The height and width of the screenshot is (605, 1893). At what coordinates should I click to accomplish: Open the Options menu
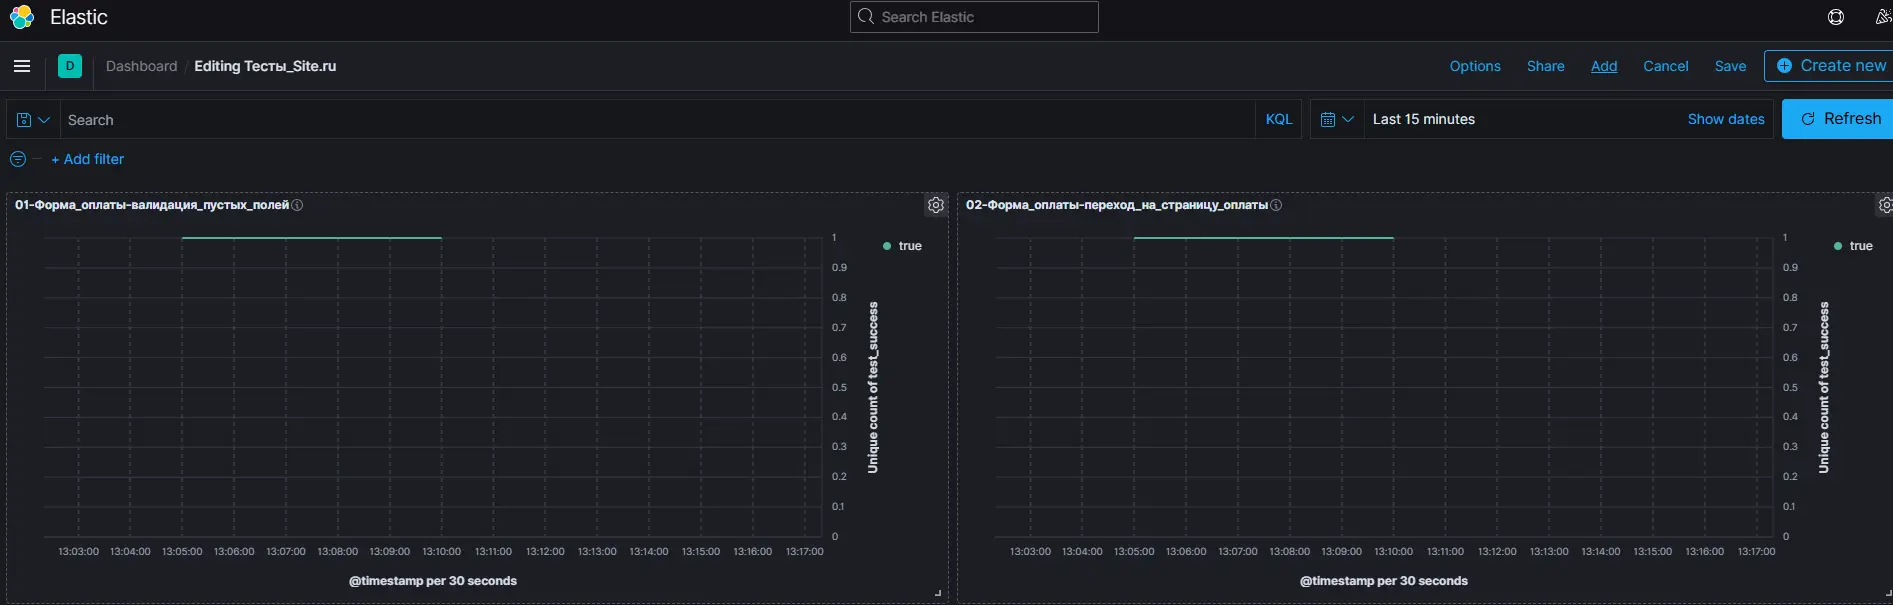[x=1474, y=66]
